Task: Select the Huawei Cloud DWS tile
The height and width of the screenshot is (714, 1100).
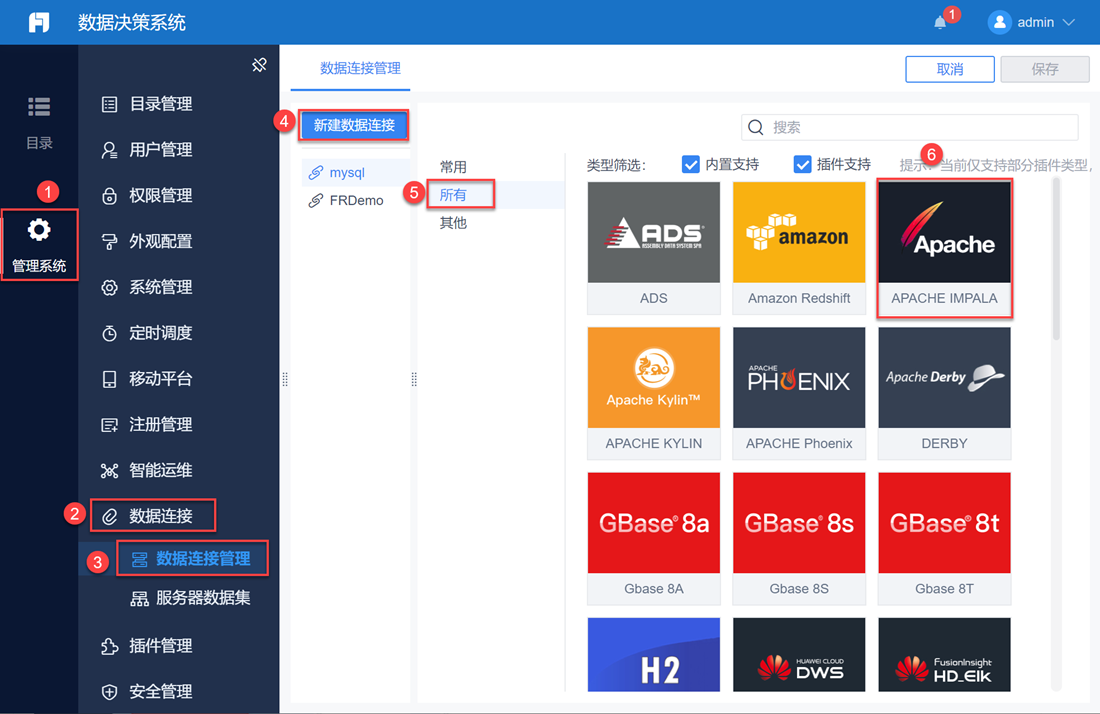Action: click(x=799, y=655)
